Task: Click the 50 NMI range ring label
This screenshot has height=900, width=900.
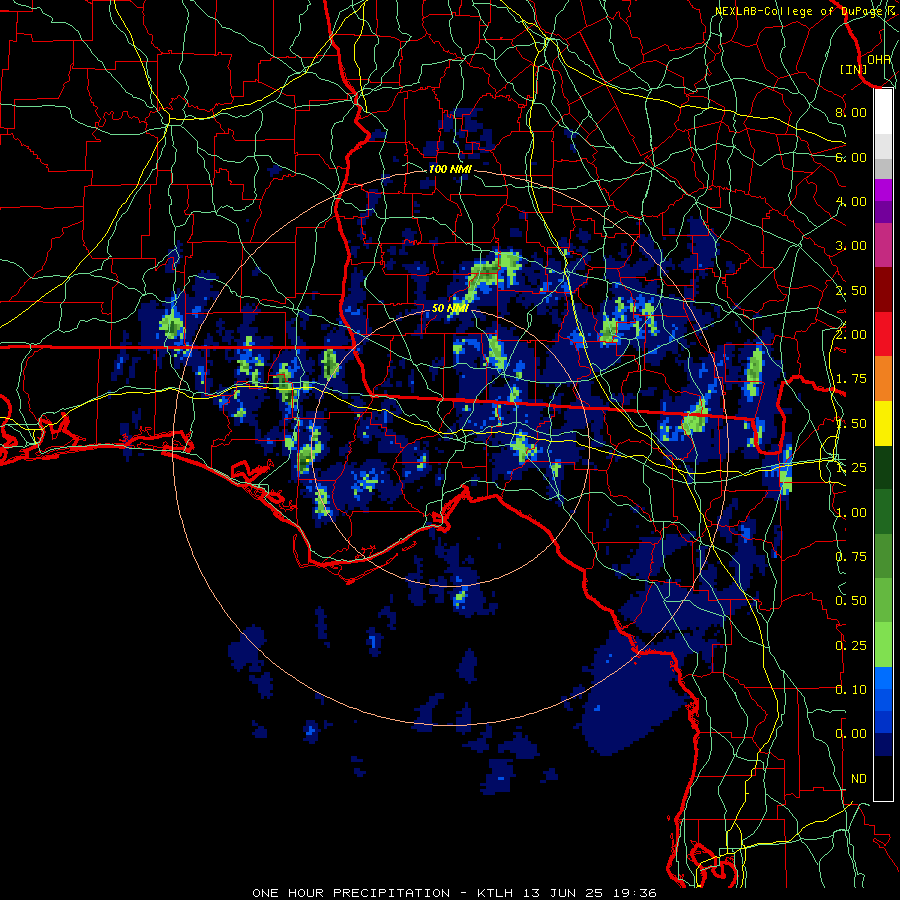Action: coord(450,309)
